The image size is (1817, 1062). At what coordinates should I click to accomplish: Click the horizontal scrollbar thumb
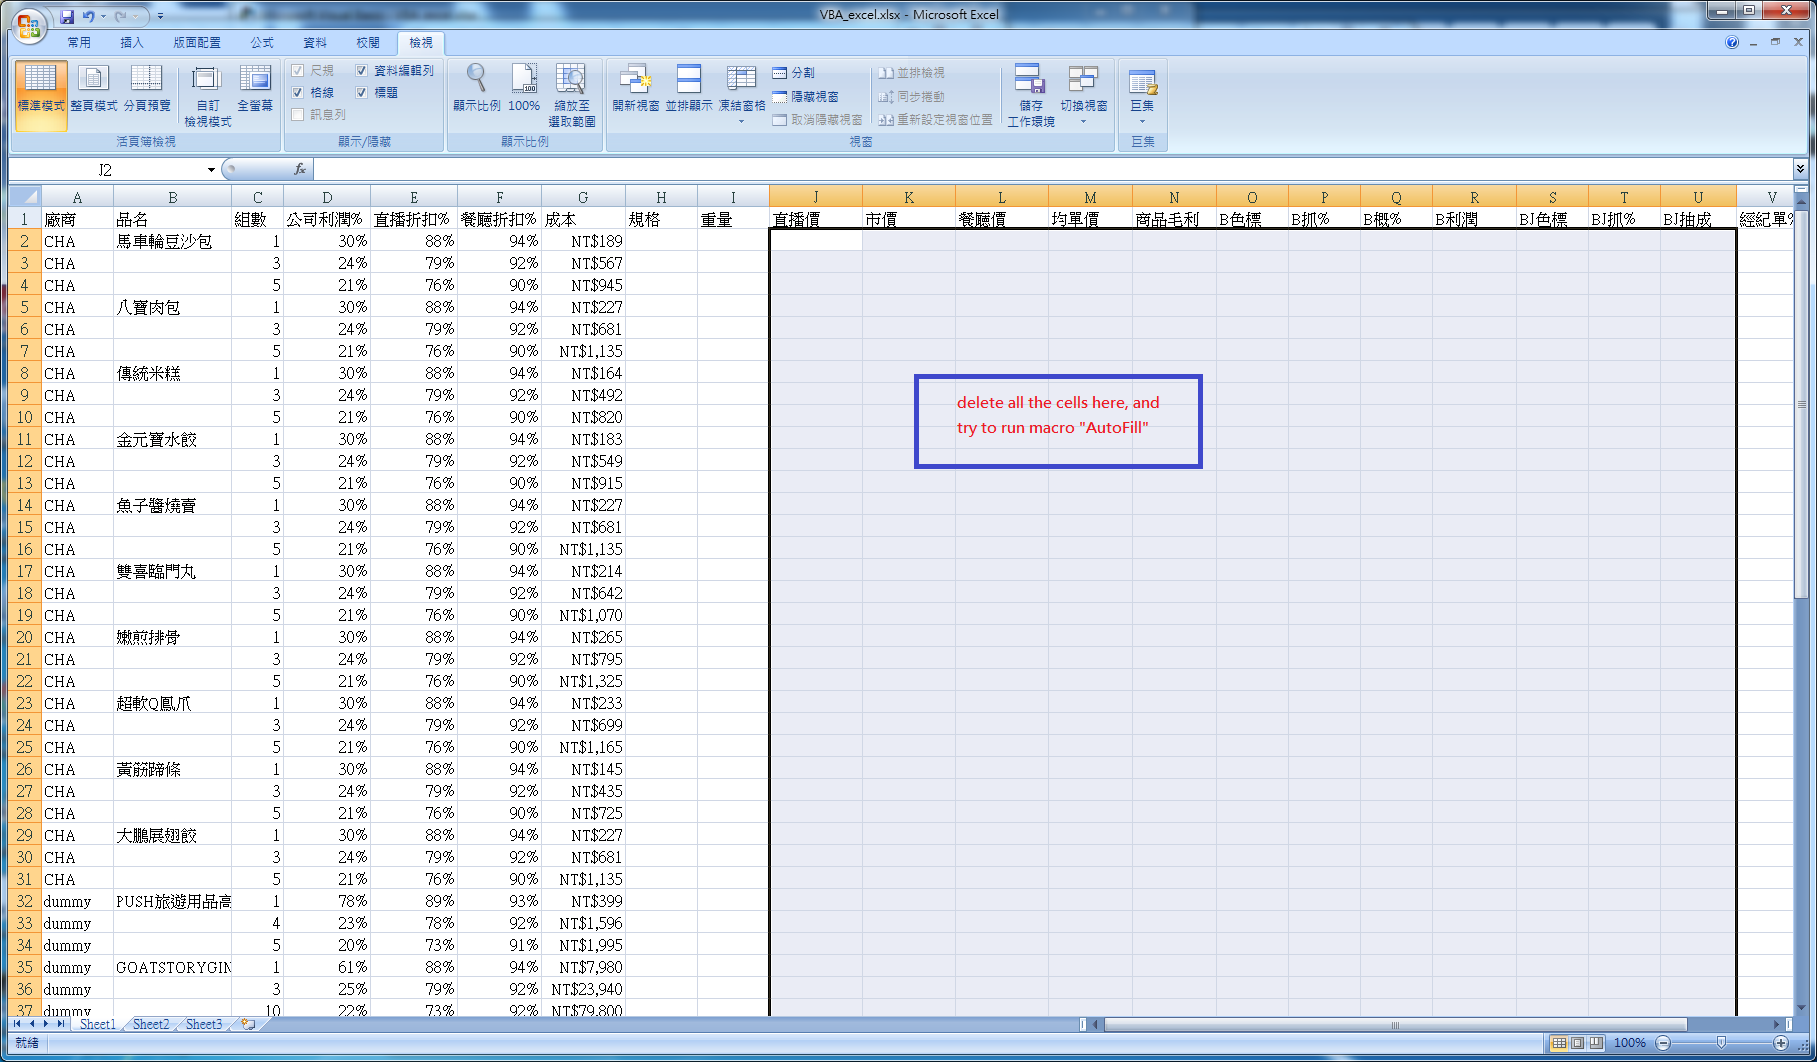pos(1395,1024)
